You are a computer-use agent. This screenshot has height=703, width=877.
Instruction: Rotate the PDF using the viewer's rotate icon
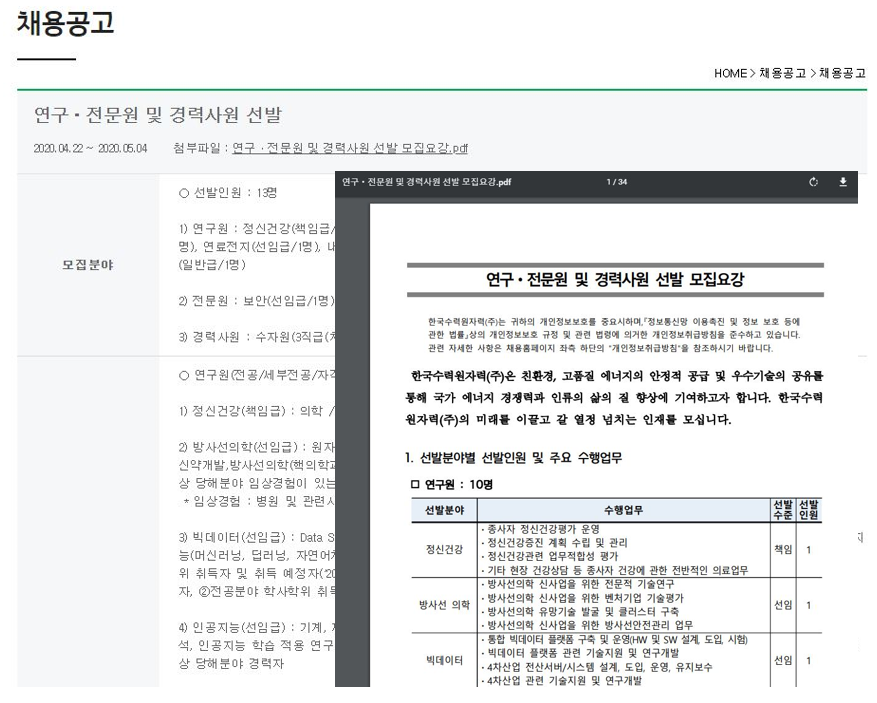coord(813,182)
